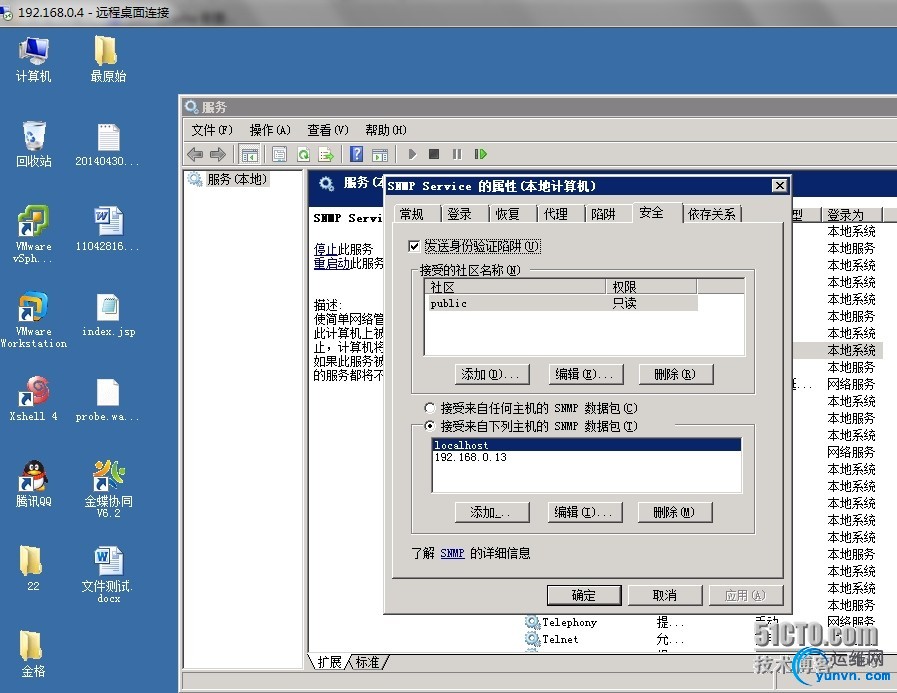Toggle the show/hide console tree icon

249,154
